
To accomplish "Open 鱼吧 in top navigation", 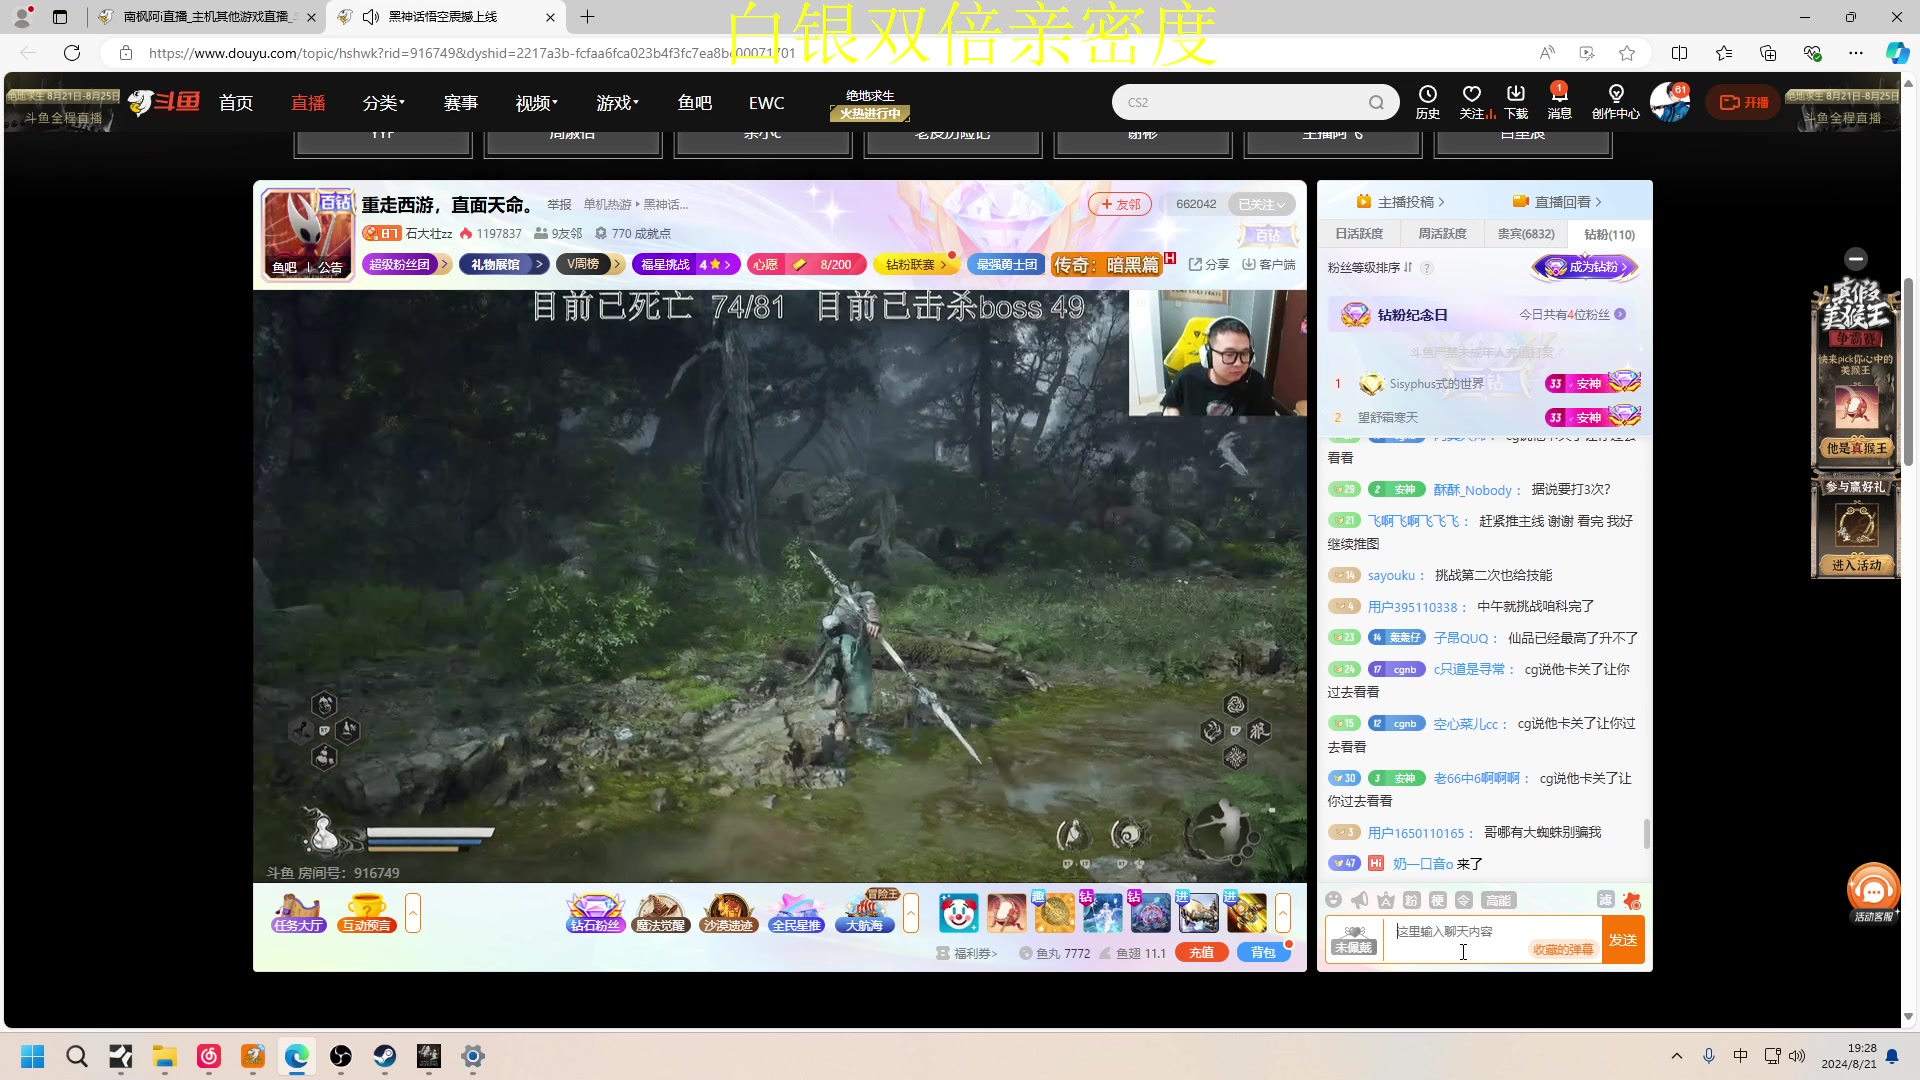I will click(x=695, y=103).
